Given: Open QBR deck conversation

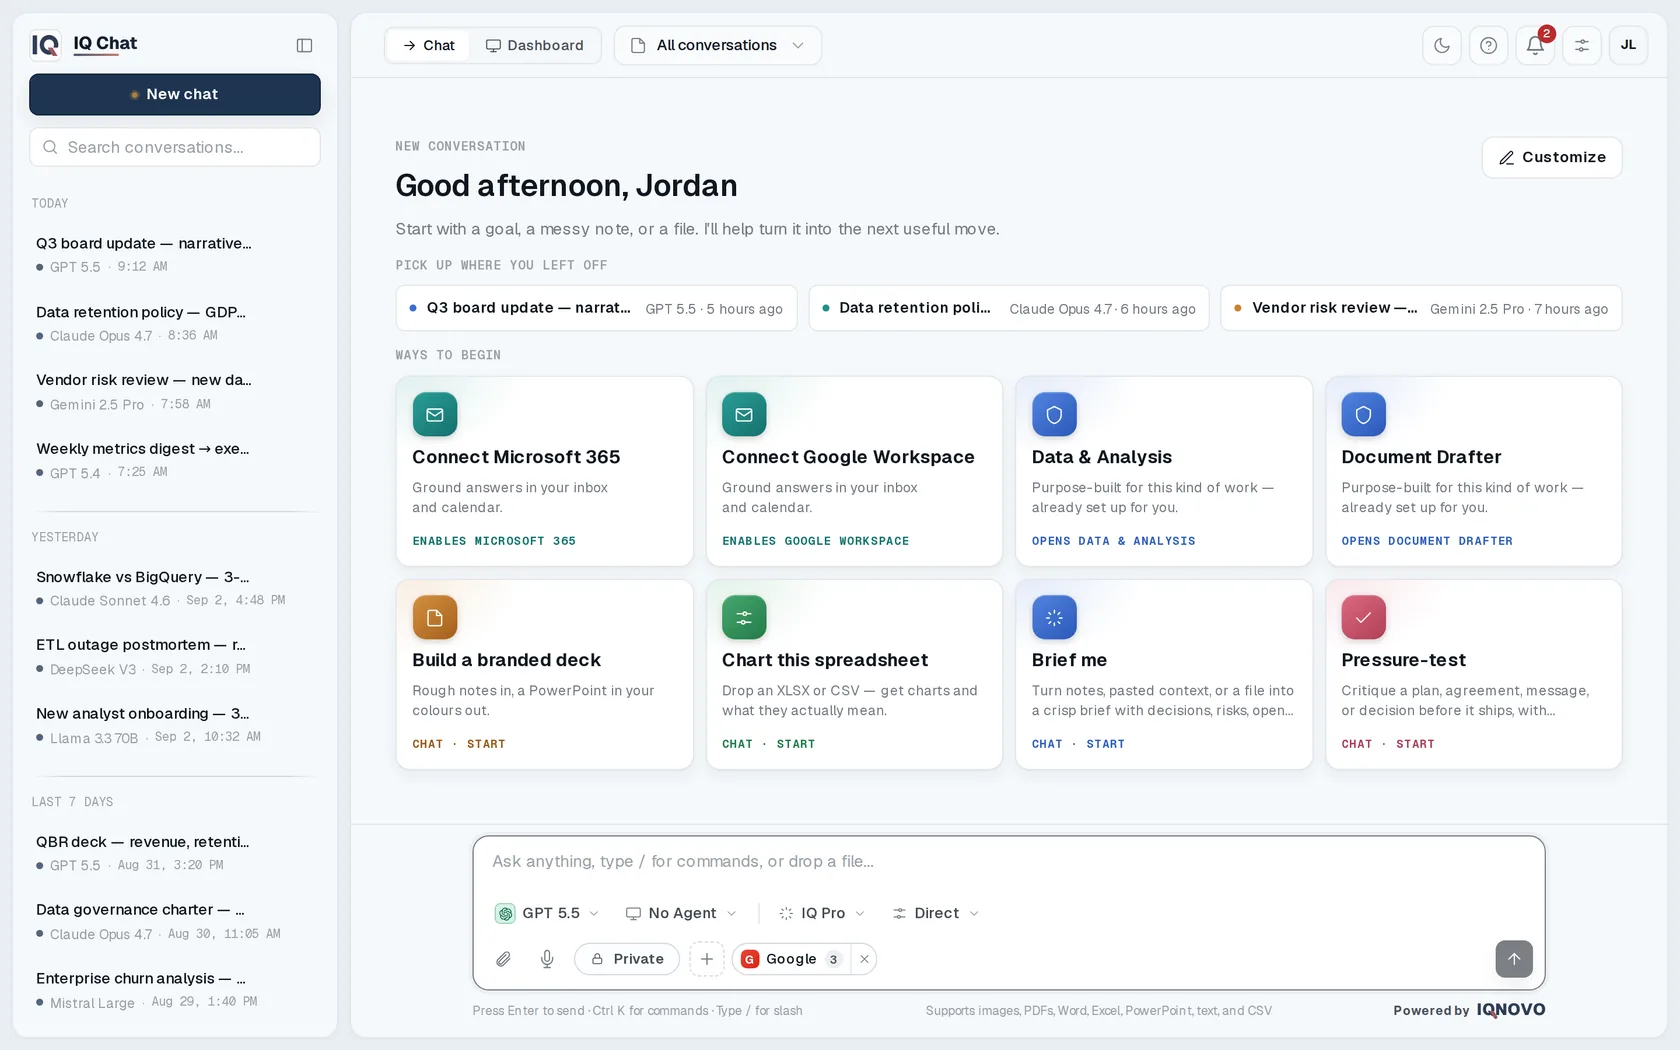Looking at the screenshot, I should 175,853.
